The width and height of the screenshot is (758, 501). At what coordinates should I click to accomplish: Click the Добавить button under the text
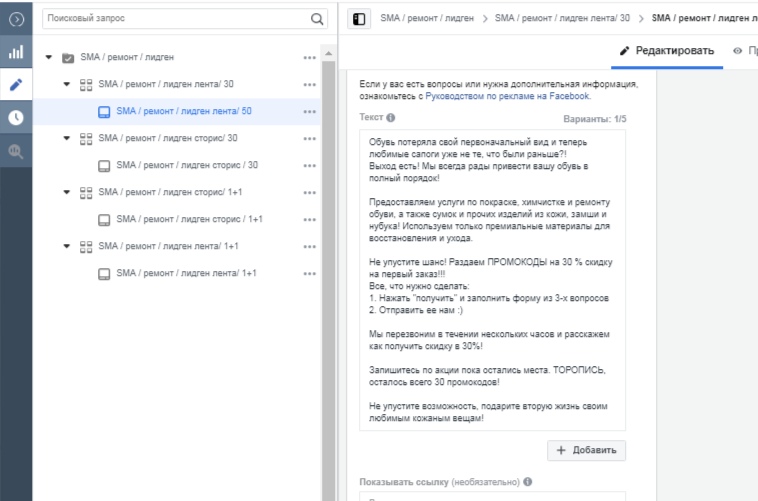586,450
